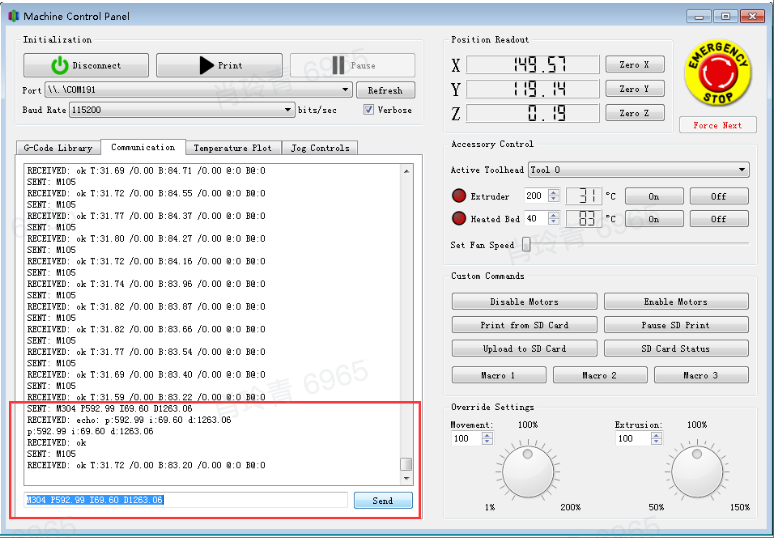Click the Disconnect power button
Image resolution: width=774 pixels, height=538 pixels.
coord(86,66)
